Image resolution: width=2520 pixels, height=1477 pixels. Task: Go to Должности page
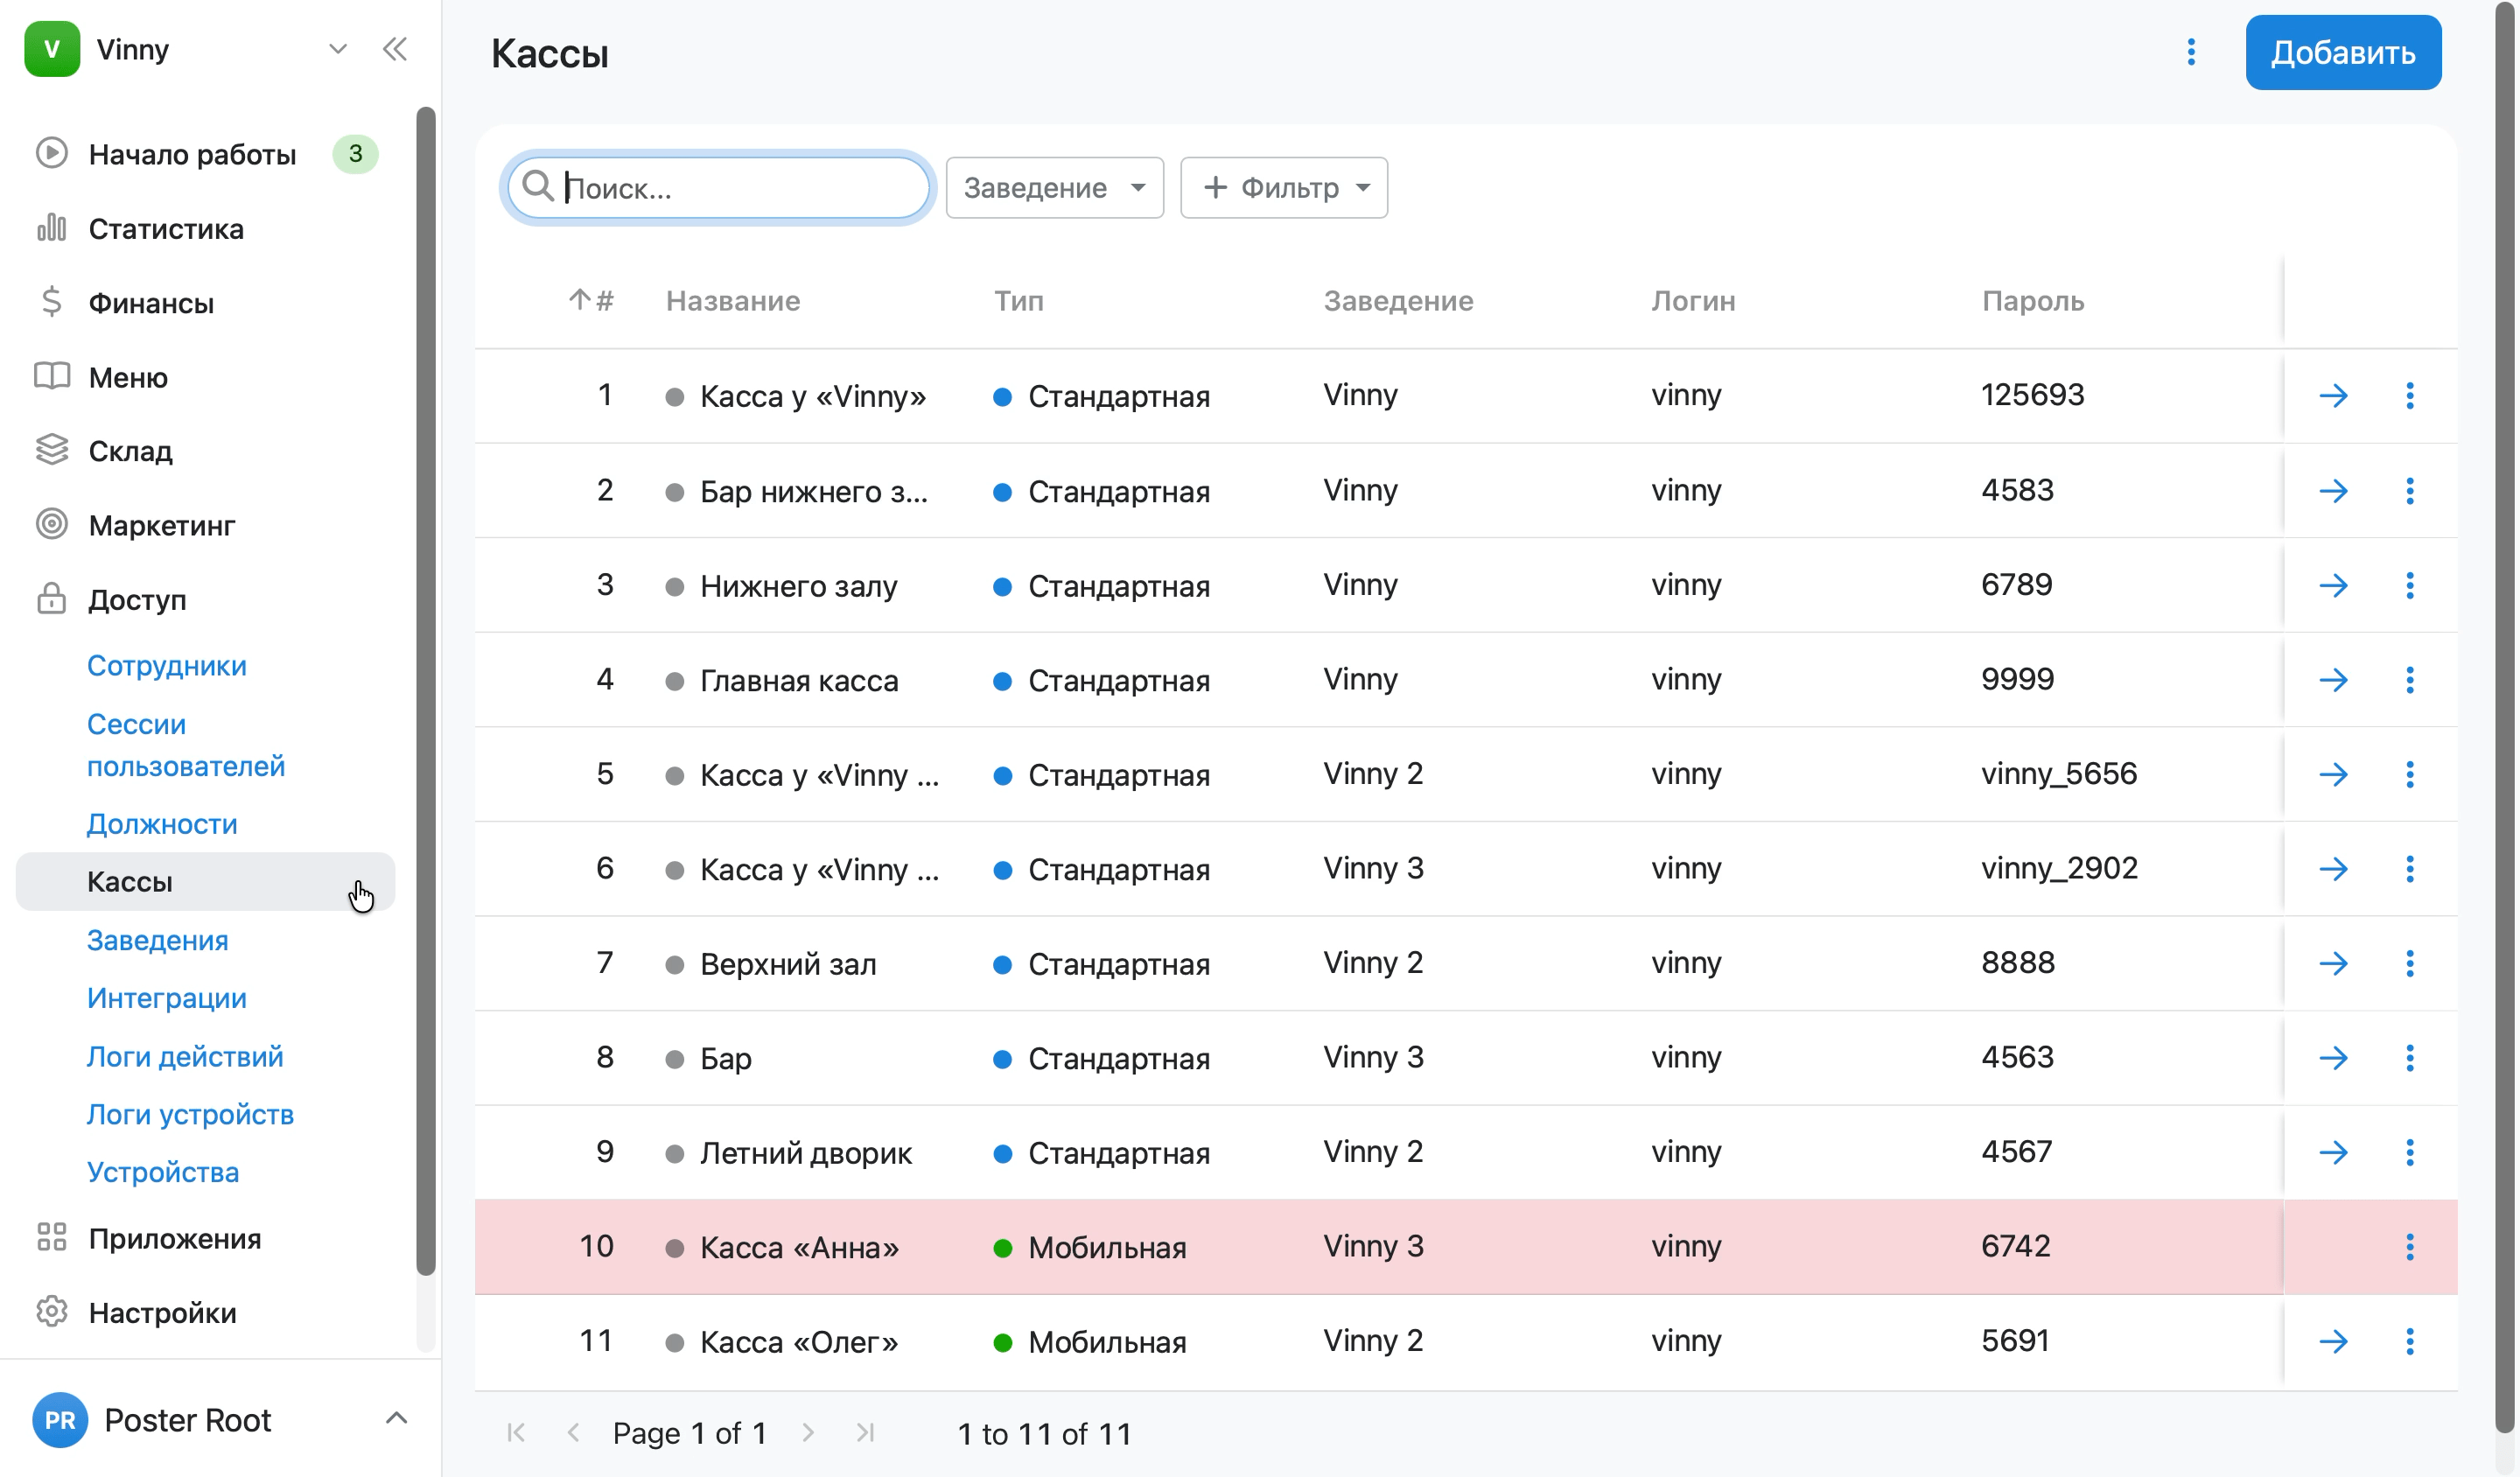[162, 824]
